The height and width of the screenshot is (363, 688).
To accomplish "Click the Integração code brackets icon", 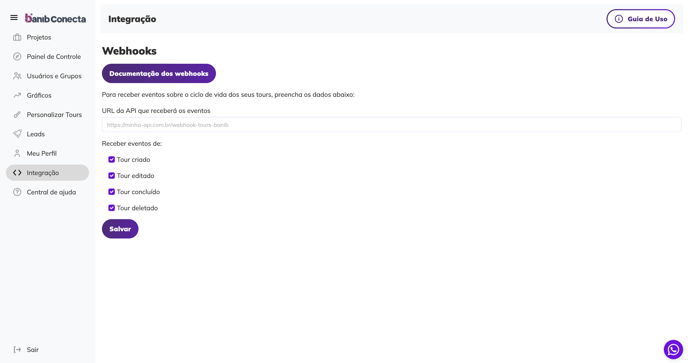I will click(x=17, y=173).
